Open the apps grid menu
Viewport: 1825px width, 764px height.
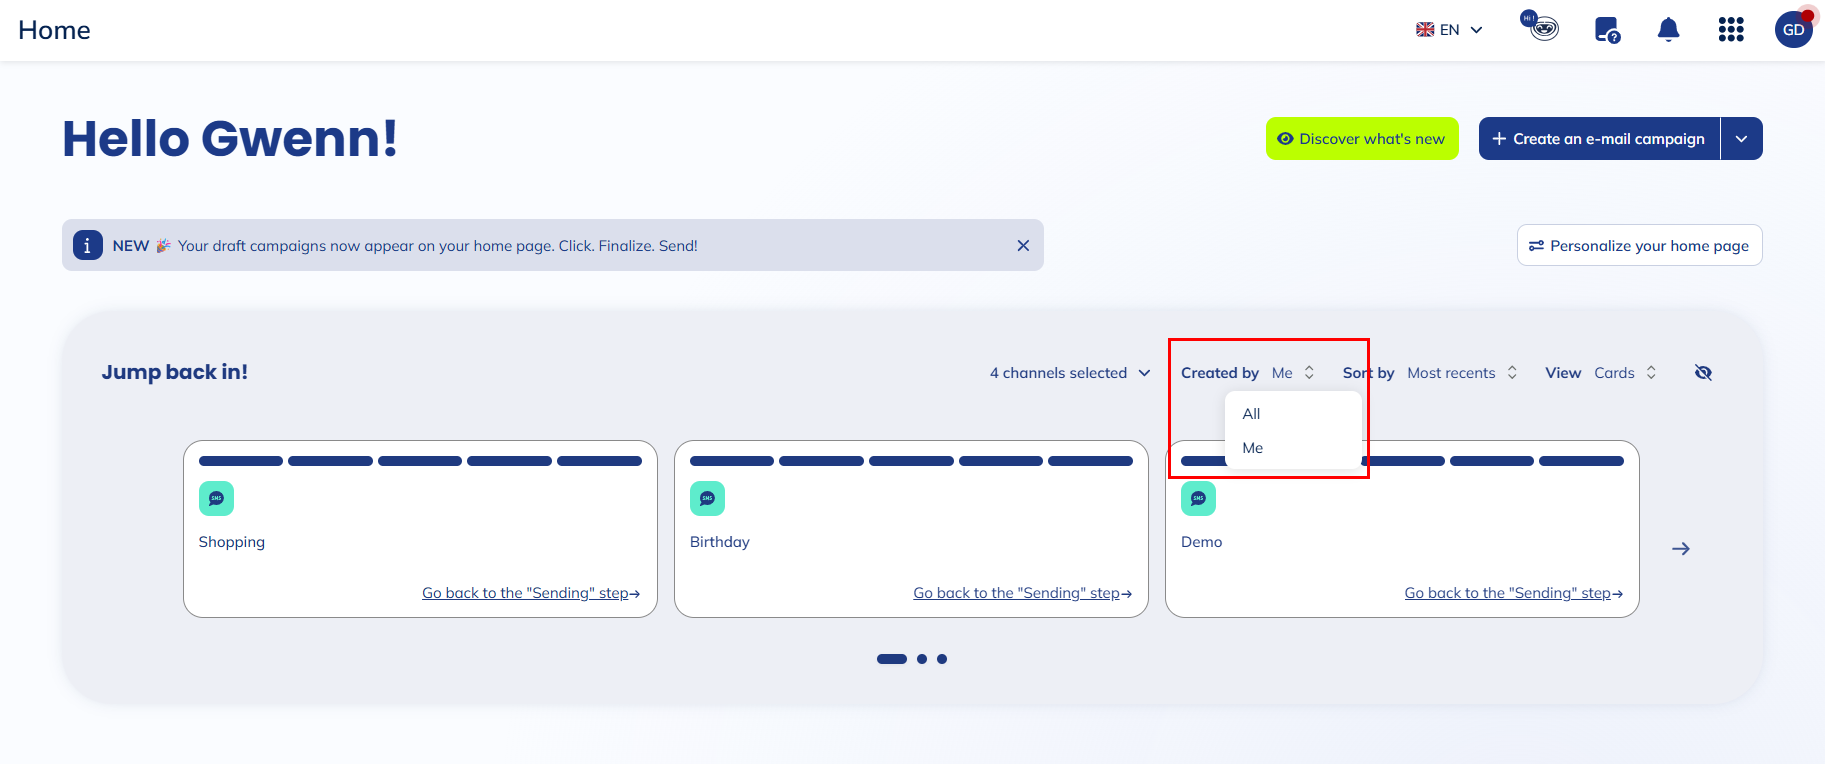[1731, 30]
